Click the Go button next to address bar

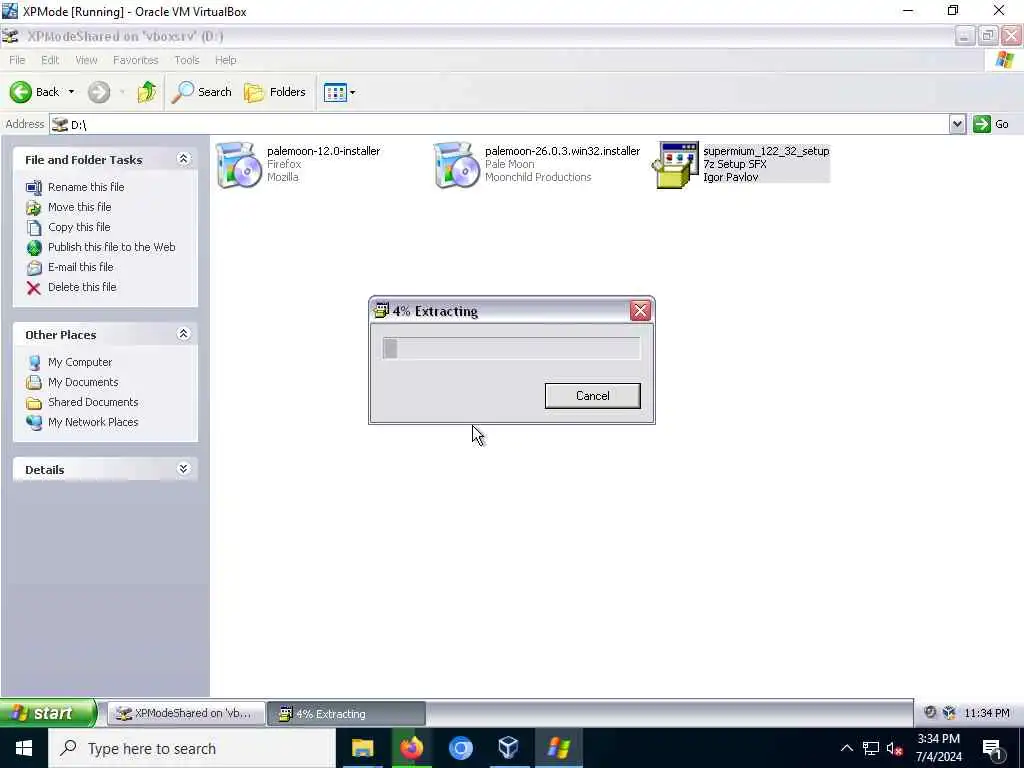[x=991, y=124]
